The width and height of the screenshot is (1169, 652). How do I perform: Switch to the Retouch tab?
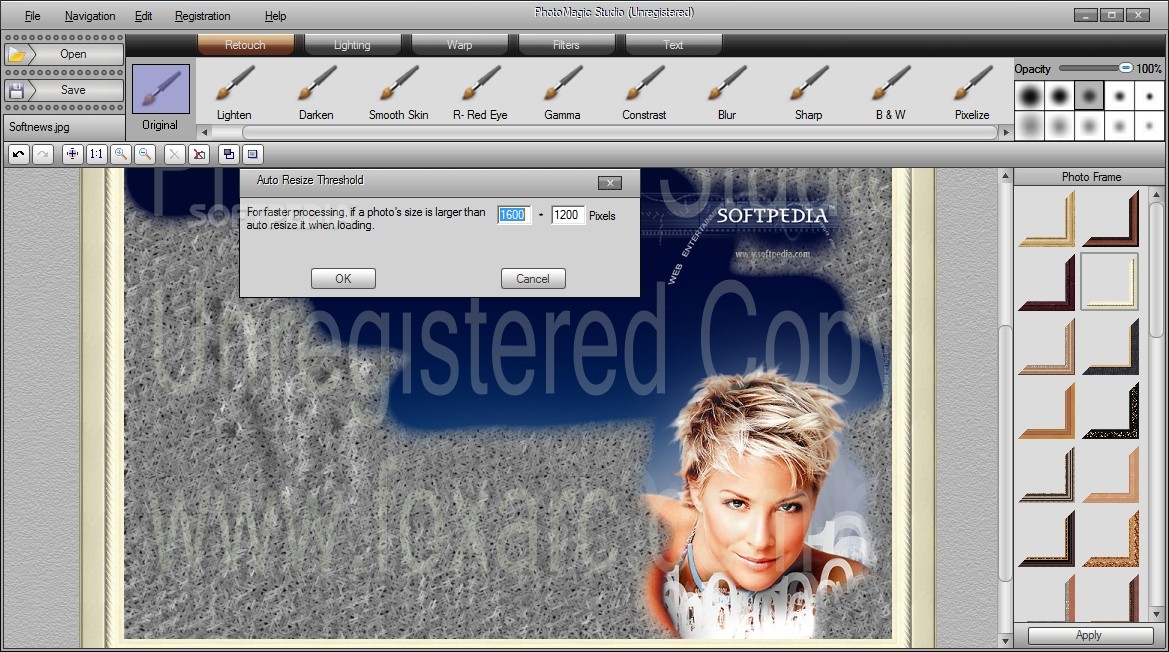[x=245, y=45]
